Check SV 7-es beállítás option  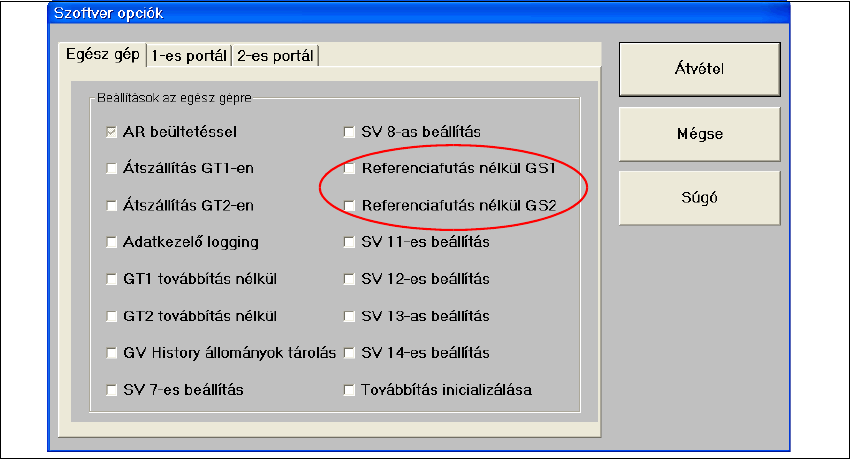[x=112, y=390]
